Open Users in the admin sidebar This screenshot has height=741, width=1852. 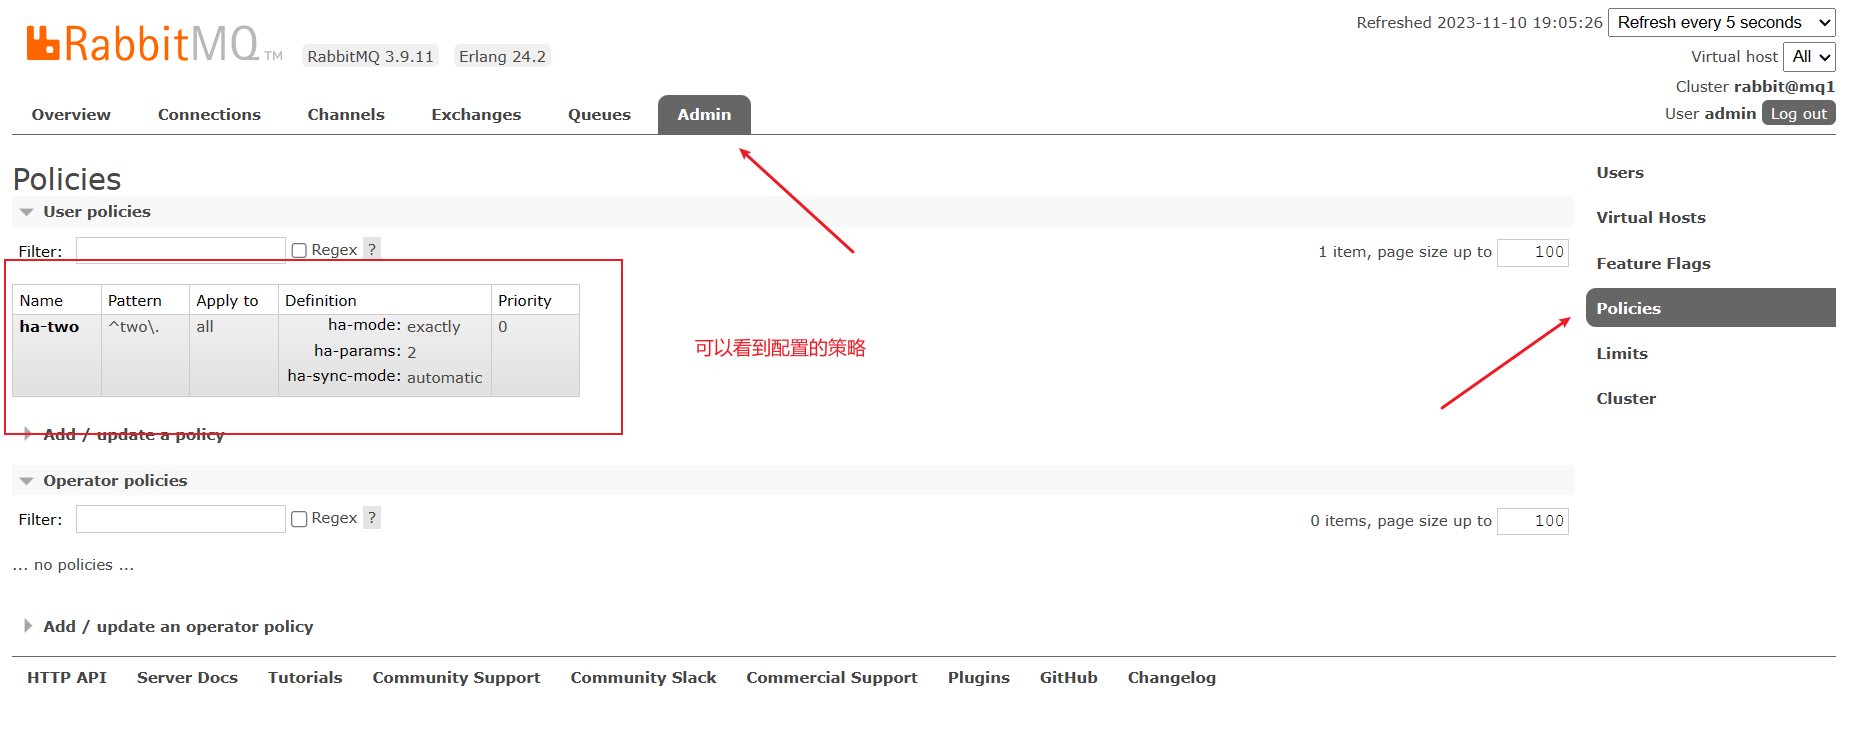(1619, 172)
